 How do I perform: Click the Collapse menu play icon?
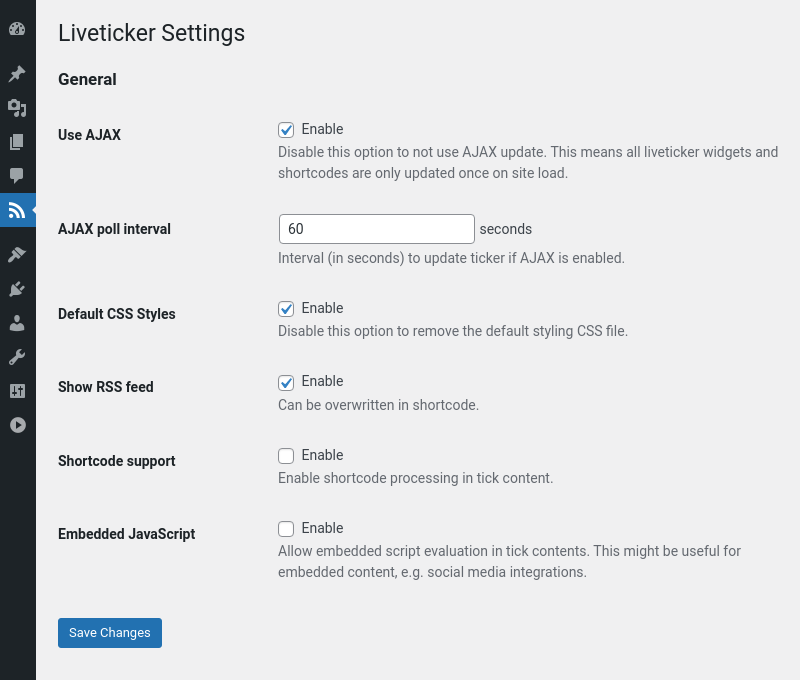coord(17,425)
